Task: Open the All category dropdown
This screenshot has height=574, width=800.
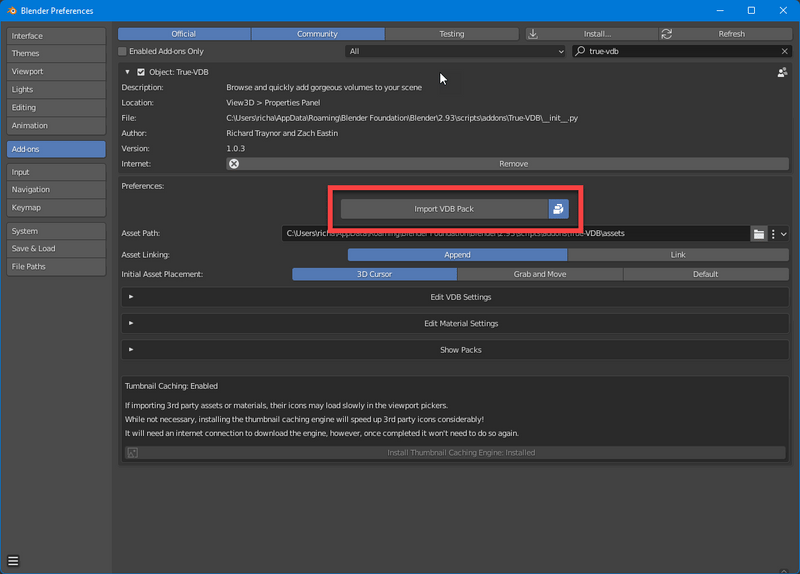Action: tap(456, 51)
